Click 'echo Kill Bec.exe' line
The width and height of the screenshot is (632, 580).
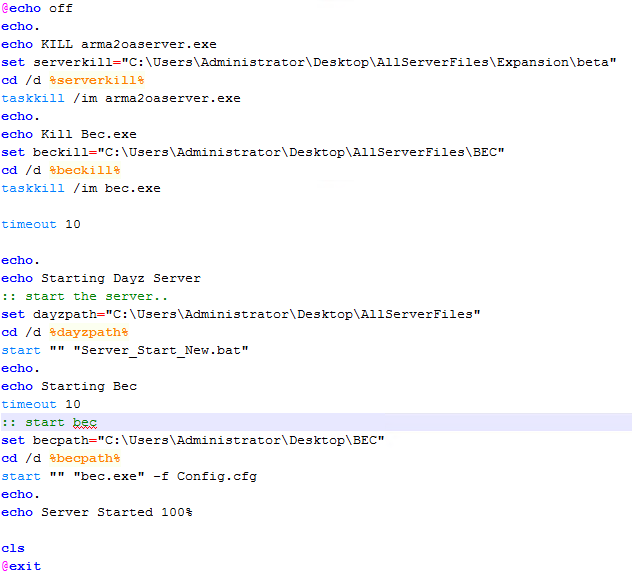coord(69,134)
